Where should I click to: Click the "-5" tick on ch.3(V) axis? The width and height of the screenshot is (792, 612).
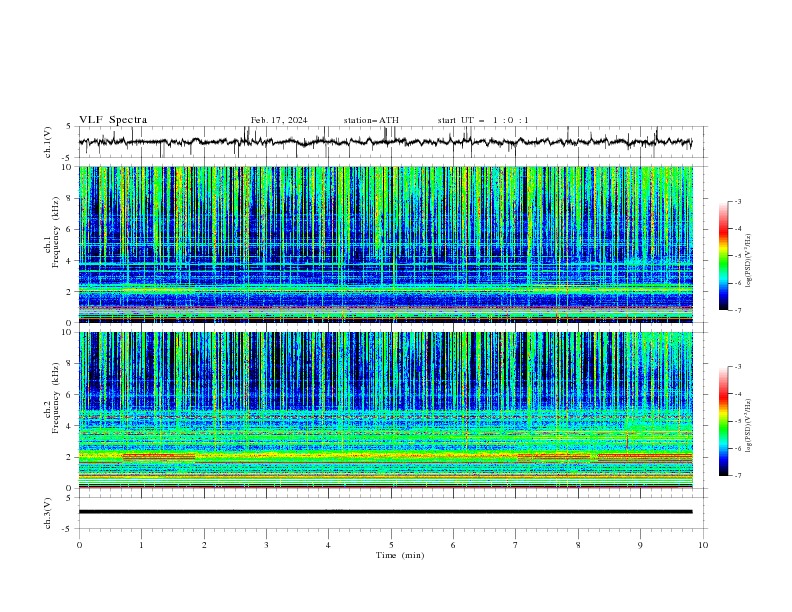(x=68, y=529)
